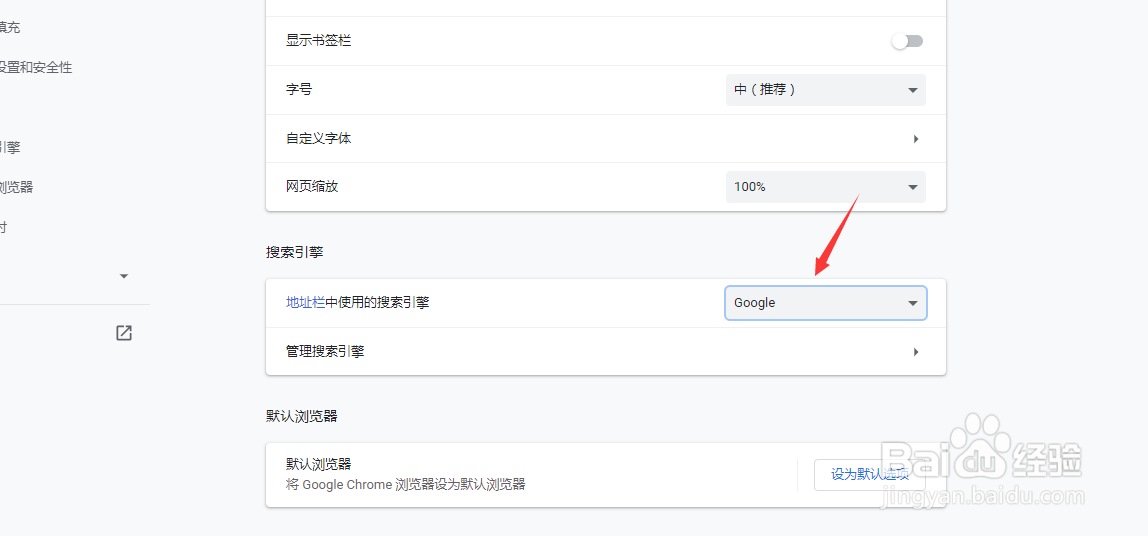Screen dimensions: 1148x536
Task: Open the 自定义字体 row arrow
Action: [x=916, y=138]
